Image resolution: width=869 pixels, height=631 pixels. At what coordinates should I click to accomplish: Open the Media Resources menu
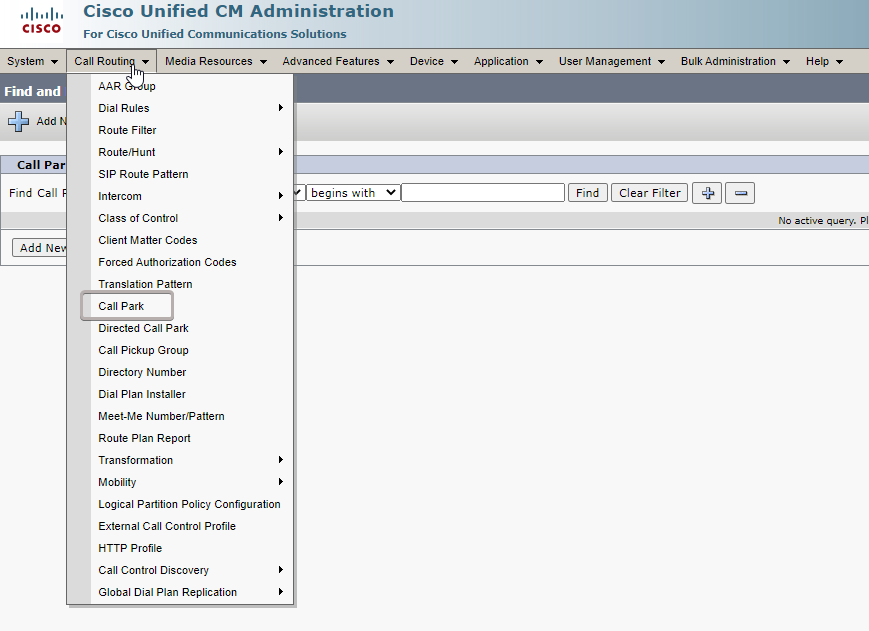pyautogui.click(x=216, y=61)
